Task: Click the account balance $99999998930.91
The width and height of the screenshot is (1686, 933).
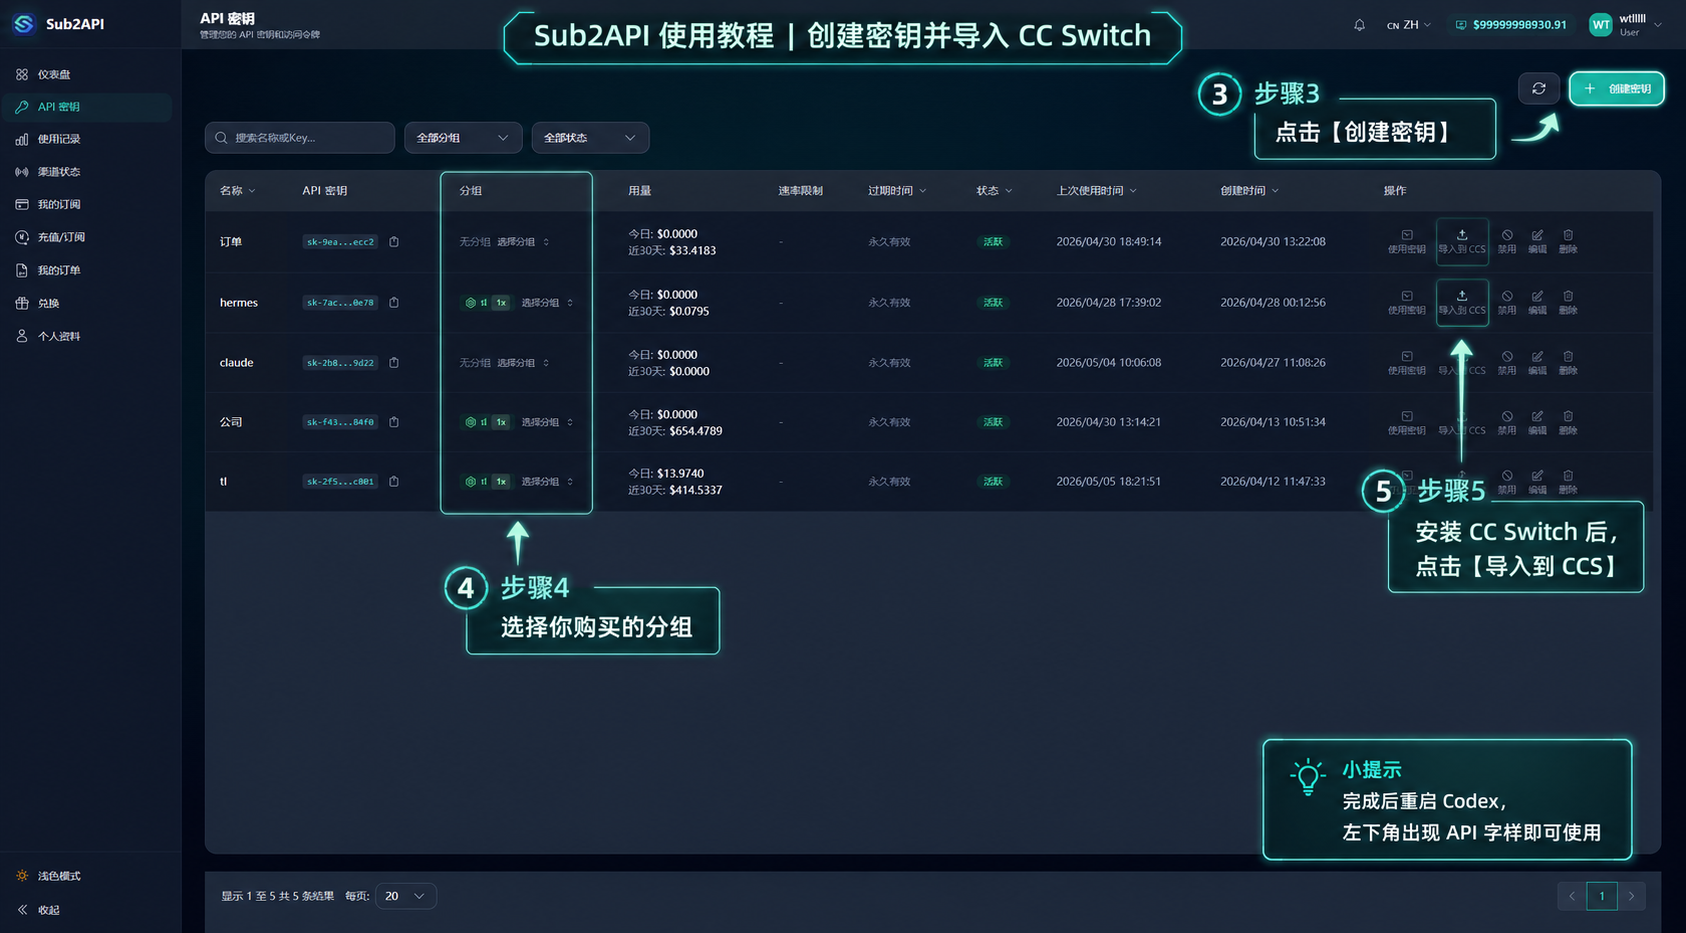Action: 1511,25
